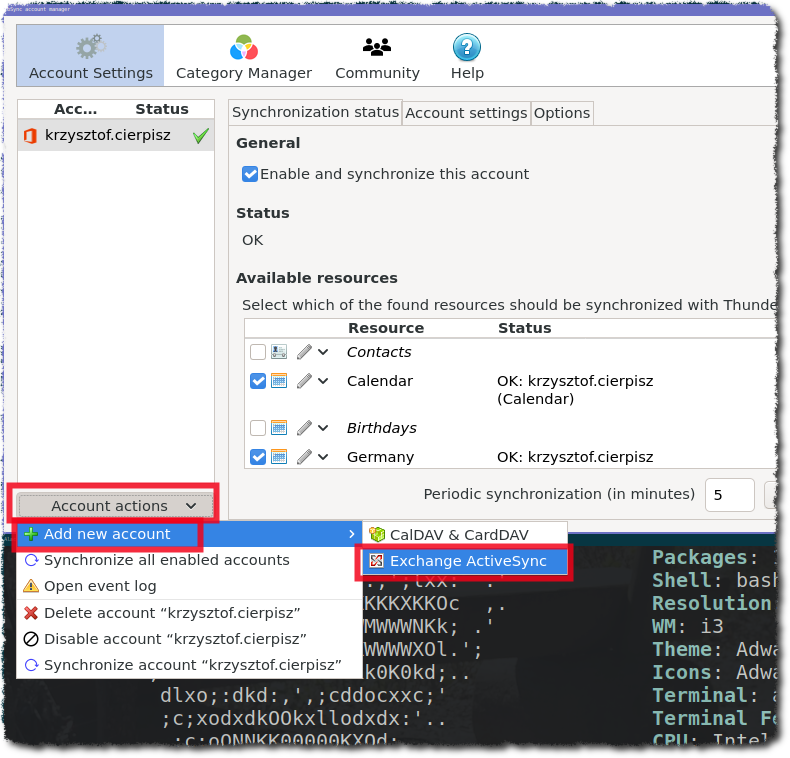This screenshot has width=790, height=758.
Task: Select krzysztof.cierpisz account name
Action: (108, 135)
